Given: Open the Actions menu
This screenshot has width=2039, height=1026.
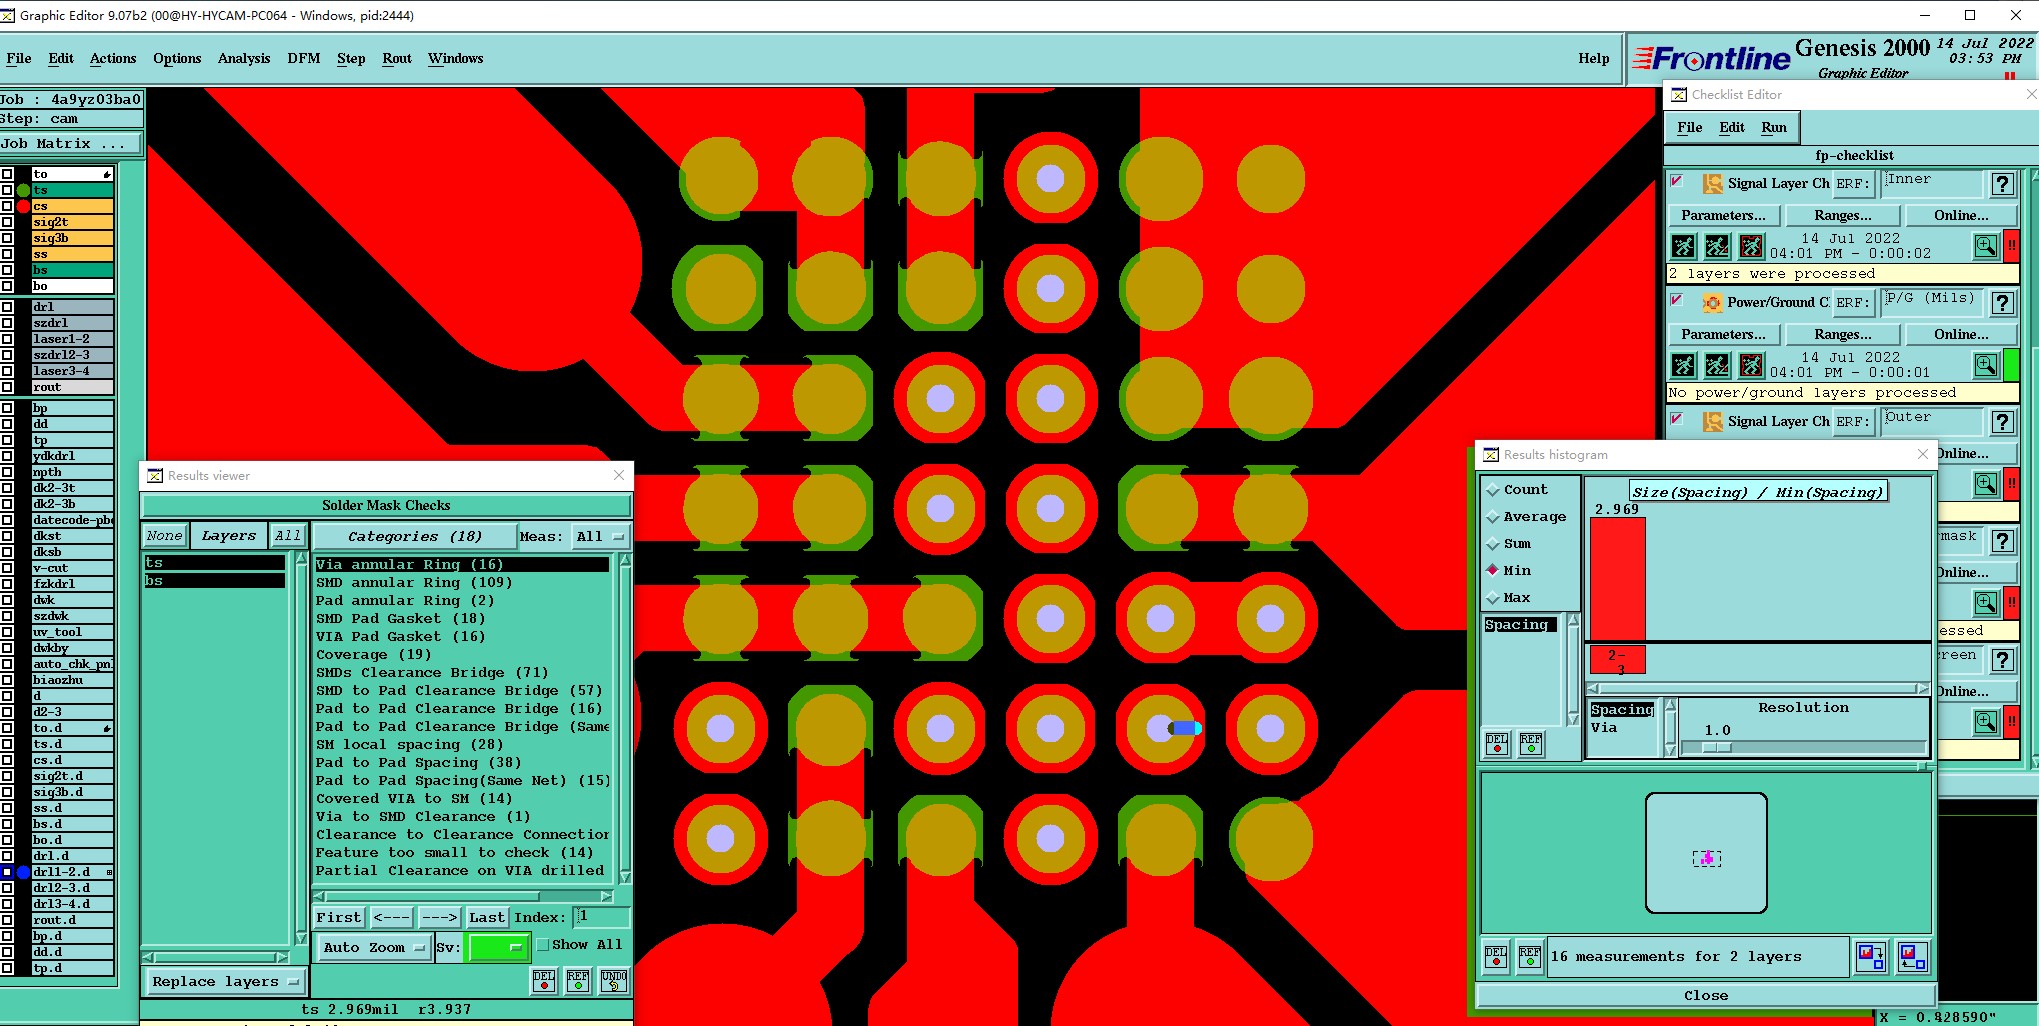Looking at the screenshot, I should [113, 59].
